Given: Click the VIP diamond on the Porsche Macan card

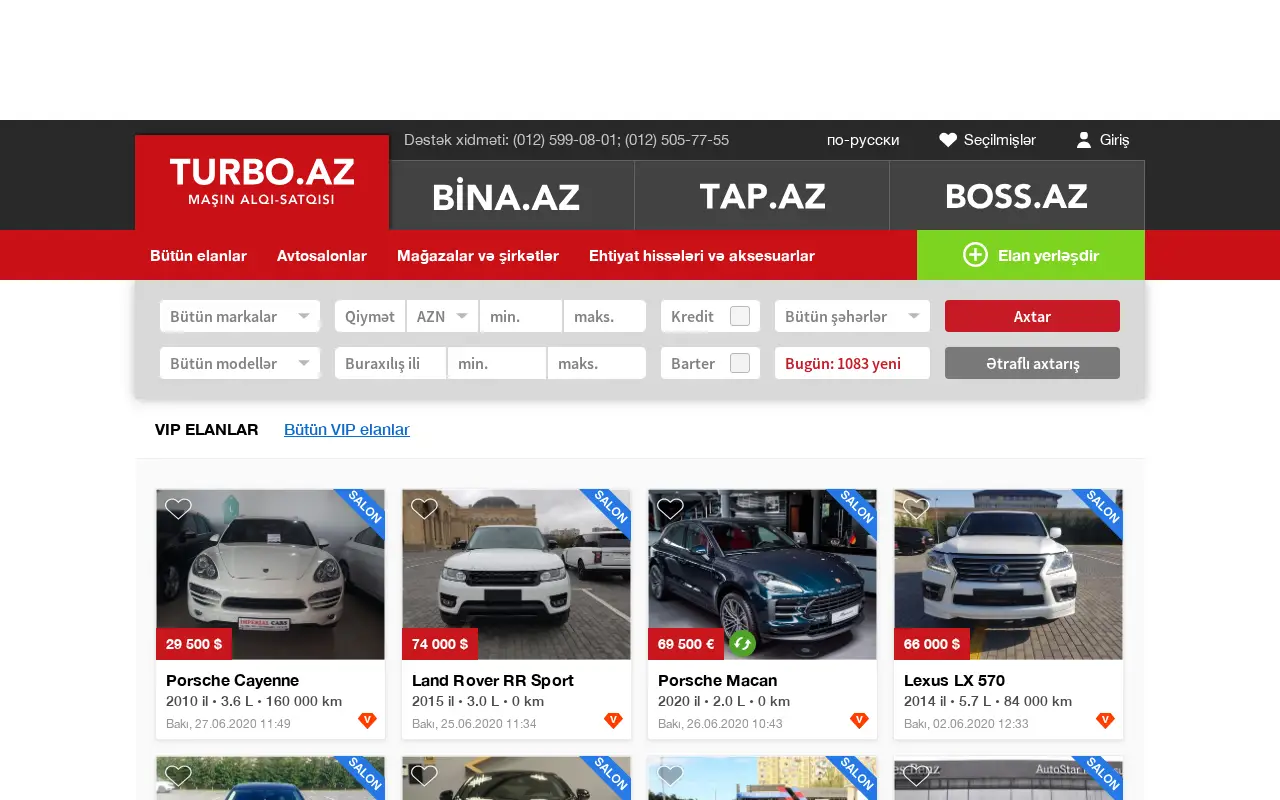Looking at the screenshot, I should (859, 720).
